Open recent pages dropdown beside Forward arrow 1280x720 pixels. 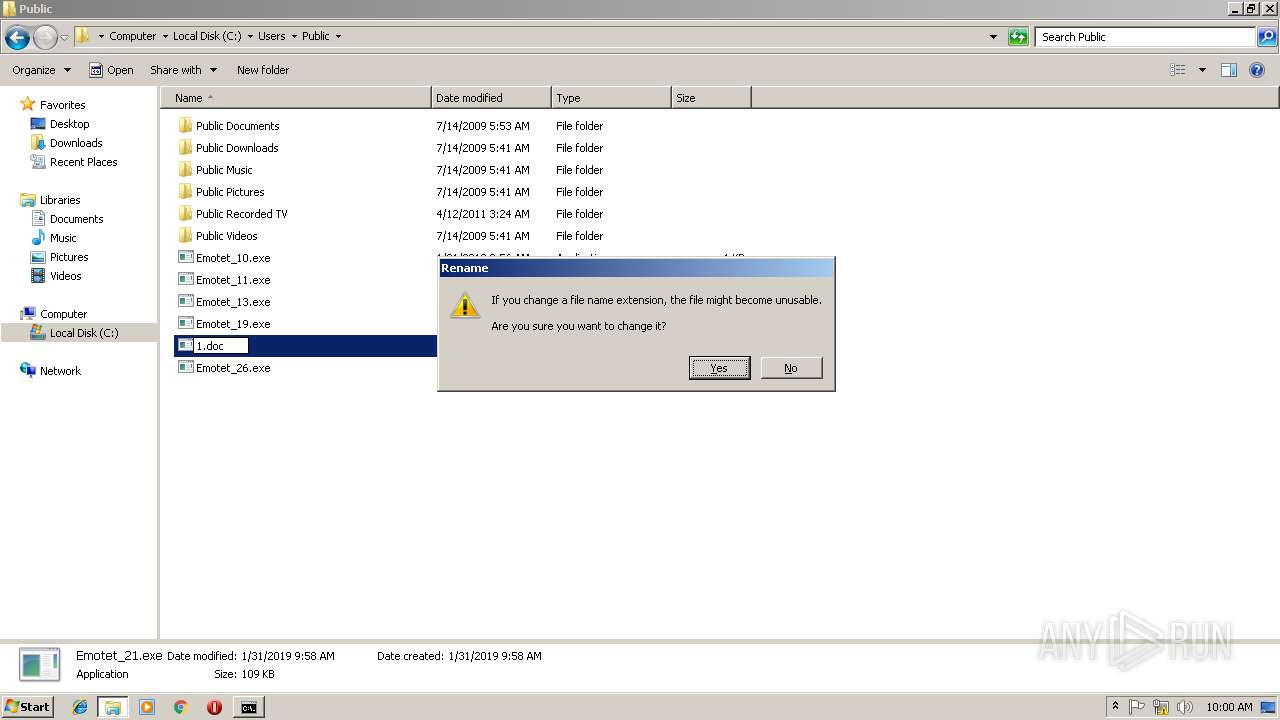click(64, 37)
